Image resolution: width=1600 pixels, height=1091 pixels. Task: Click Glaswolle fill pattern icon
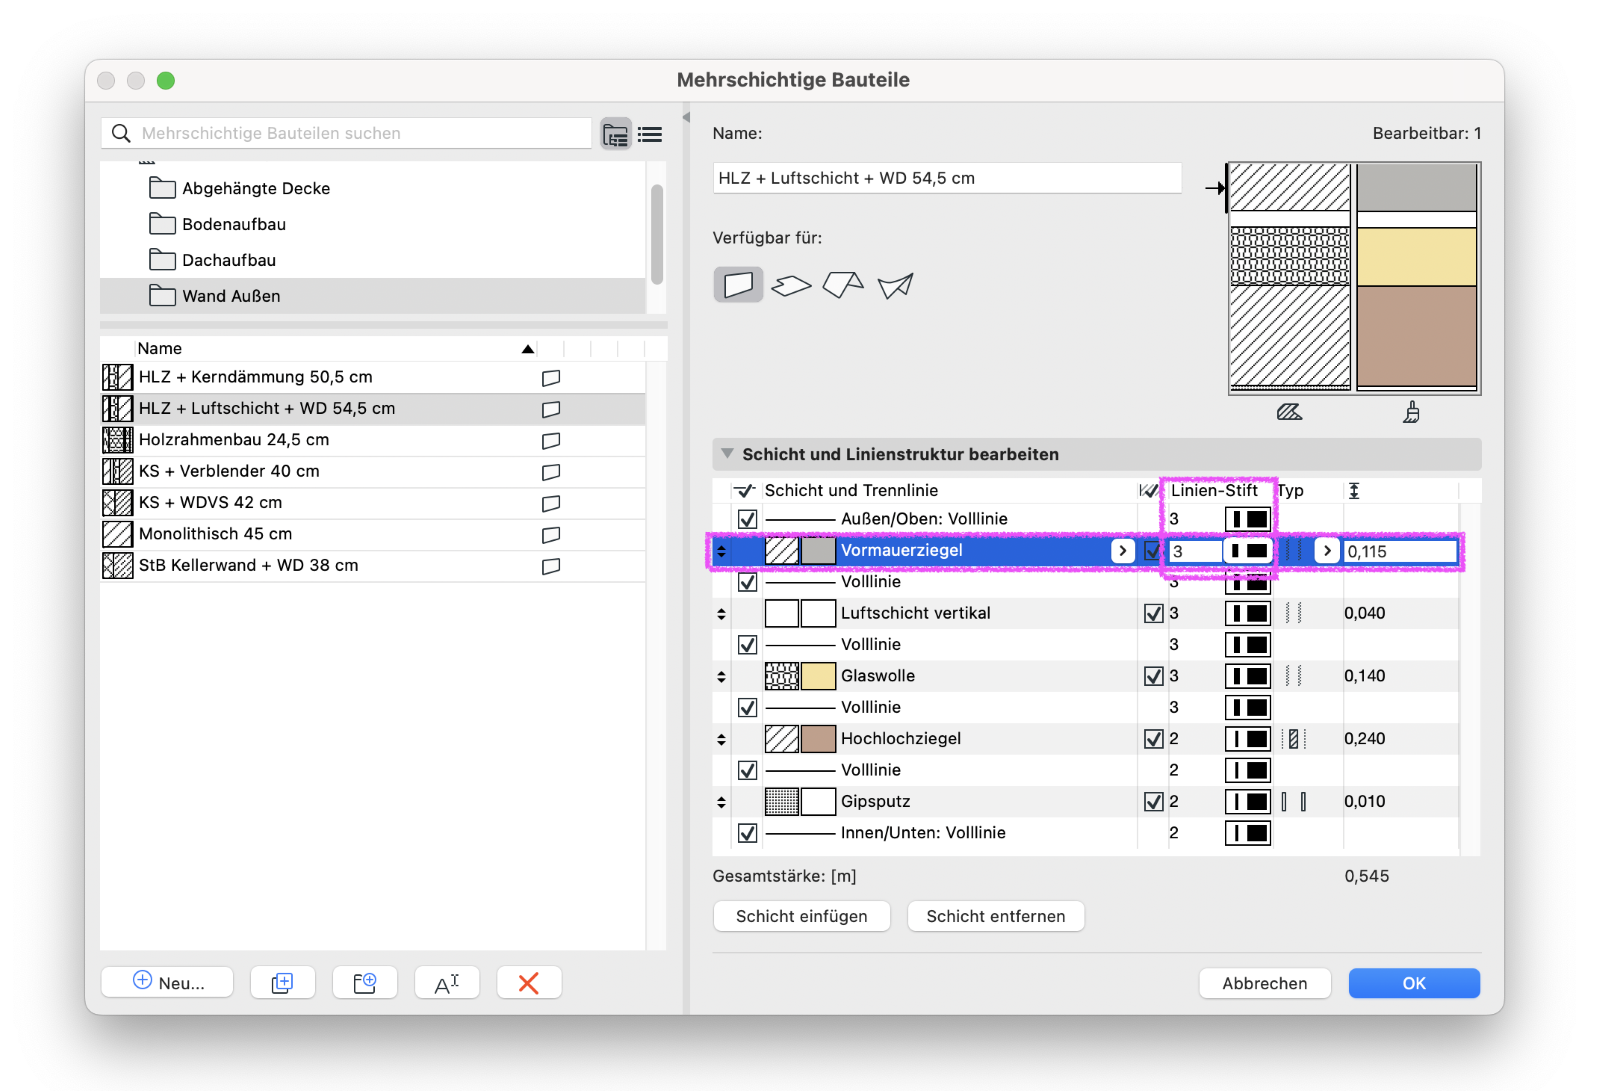[782, 676]
